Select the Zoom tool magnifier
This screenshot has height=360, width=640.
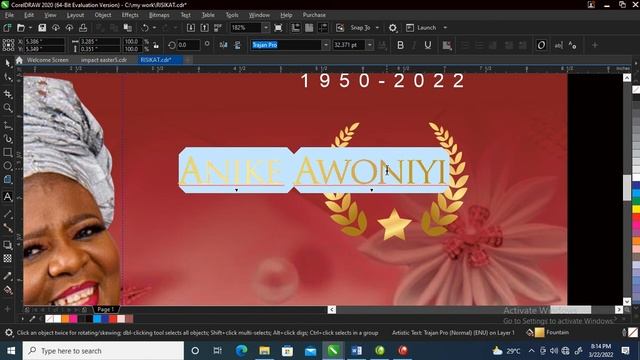[8, 108]
